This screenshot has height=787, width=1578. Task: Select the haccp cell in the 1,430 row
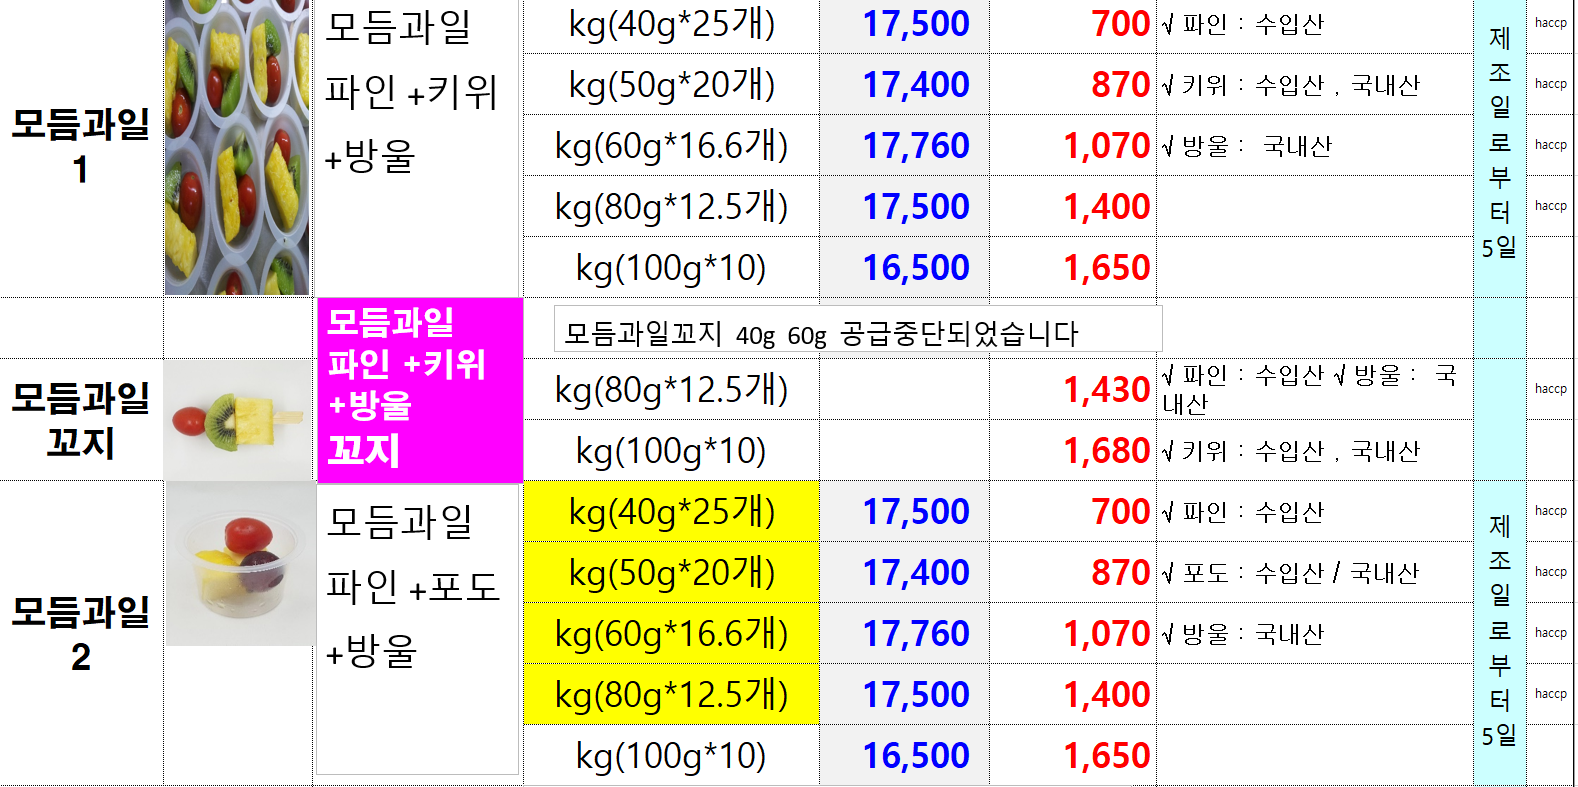click(1550, 390)
